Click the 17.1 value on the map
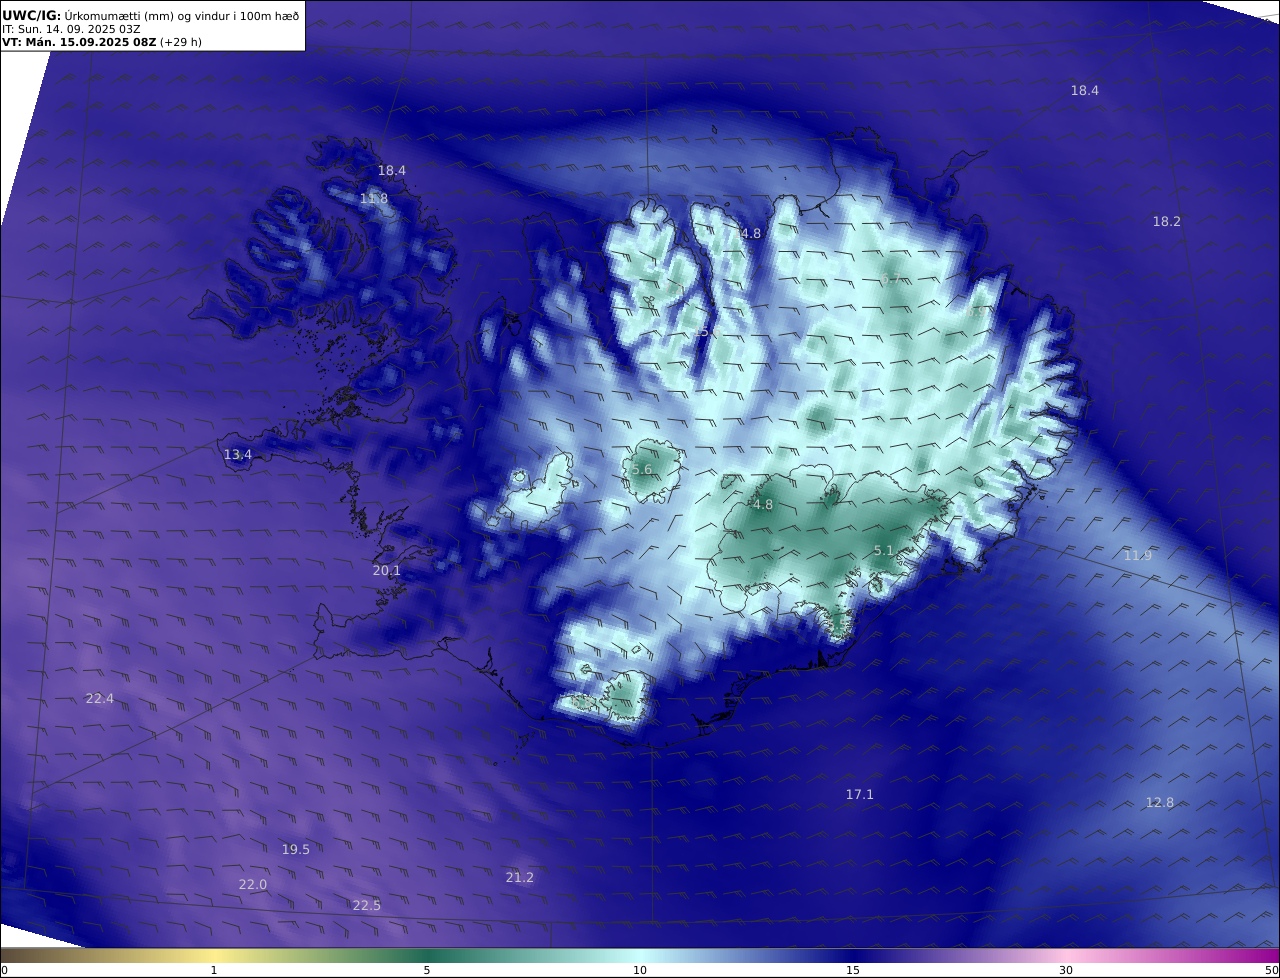Viewport: 1280px width, 978px height. [x=859, y=795]
